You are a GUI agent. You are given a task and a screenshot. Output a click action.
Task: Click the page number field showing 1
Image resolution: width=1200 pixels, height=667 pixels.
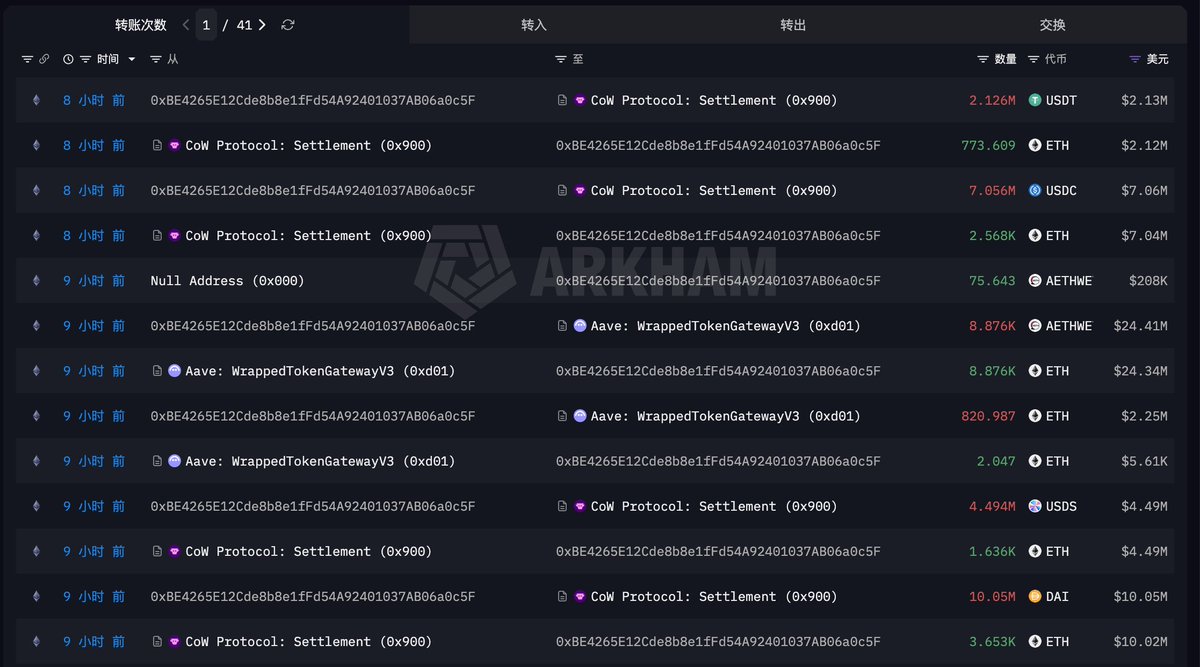coord(206,25)
